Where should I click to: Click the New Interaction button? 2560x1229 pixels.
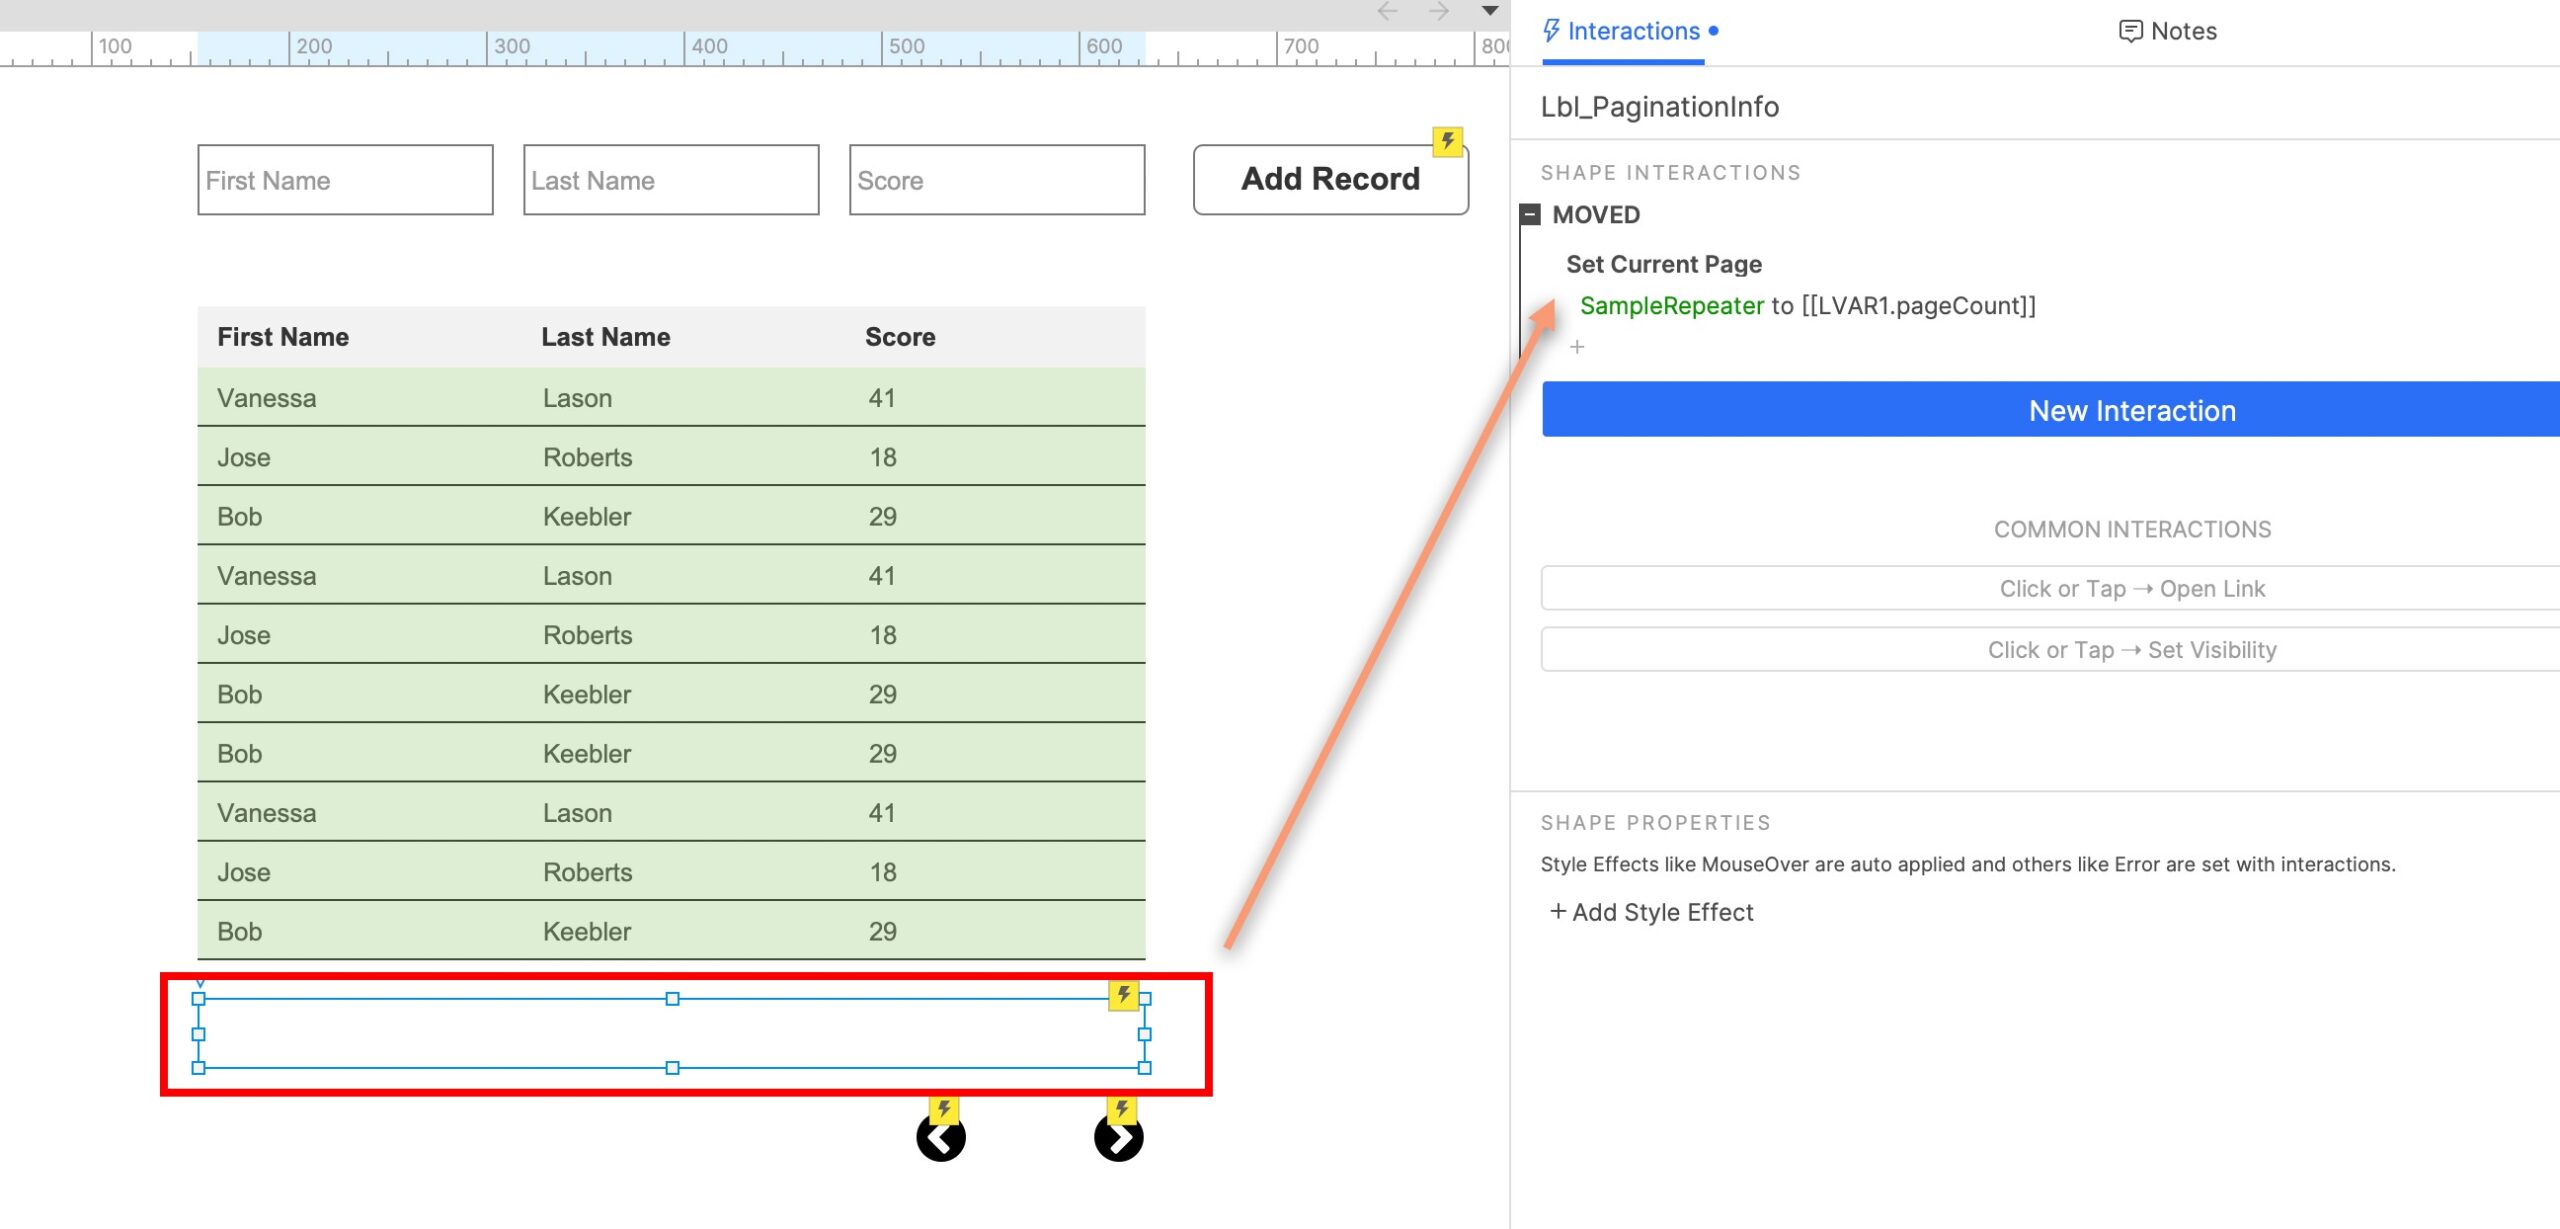tap(2050, 410)
